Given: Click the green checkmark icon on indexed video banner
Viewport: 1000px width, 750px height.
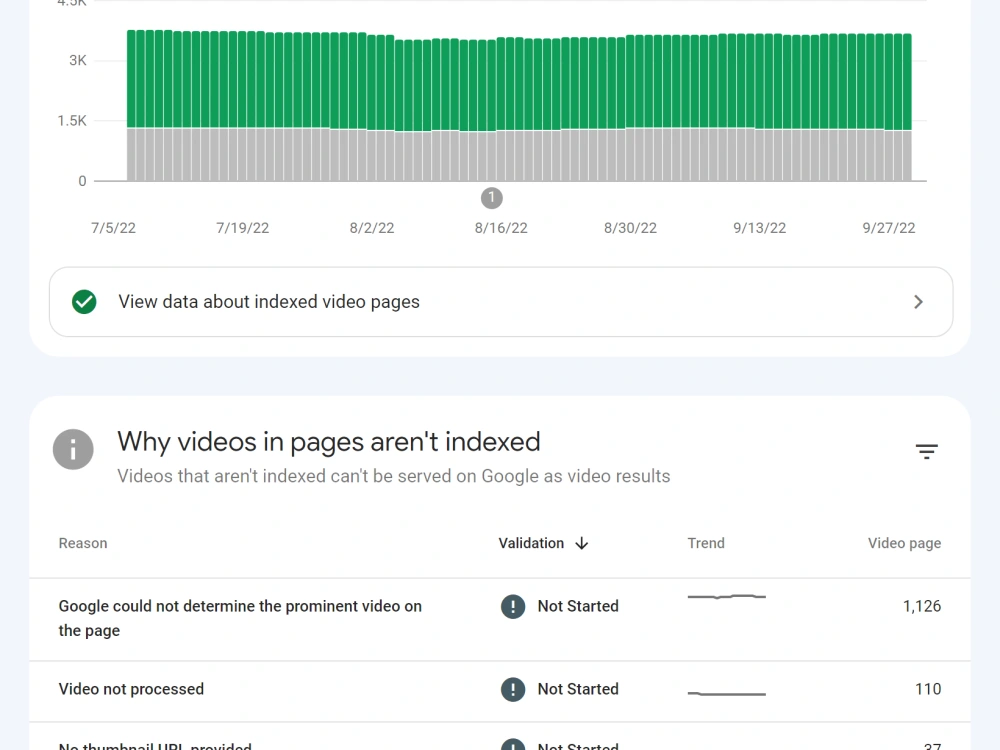Looking at the screenshot, I should click(84, 301).
